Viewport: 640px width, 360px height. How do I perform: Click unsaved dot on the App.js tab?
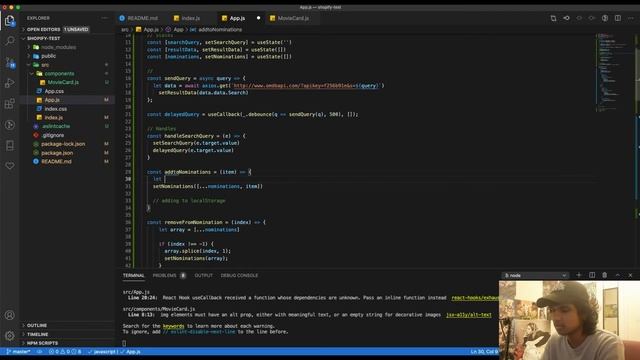258,18
